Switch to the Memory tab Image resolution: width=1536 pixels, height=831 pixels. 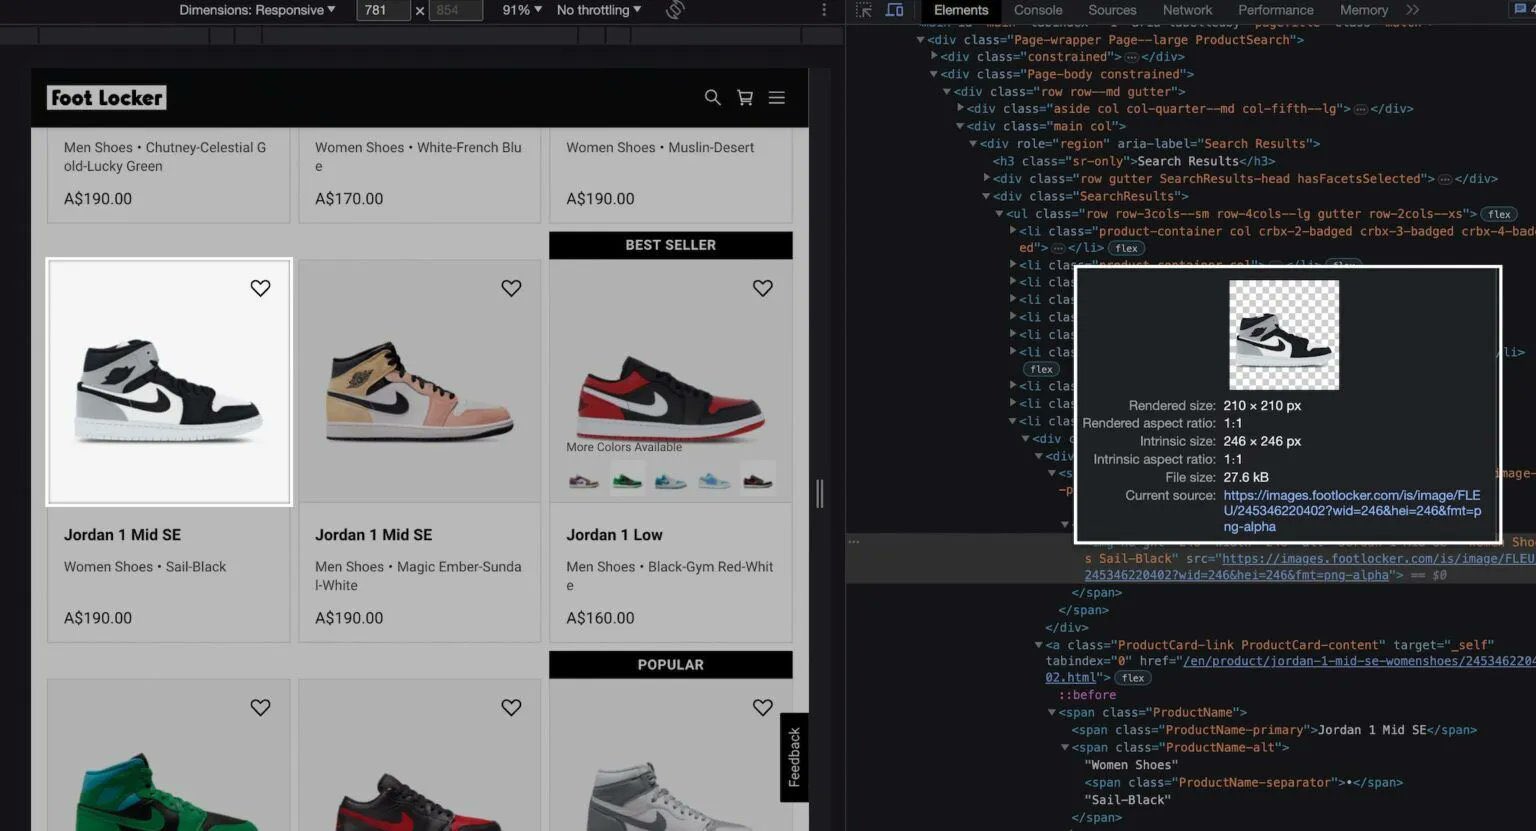(x=1364, y=10)
